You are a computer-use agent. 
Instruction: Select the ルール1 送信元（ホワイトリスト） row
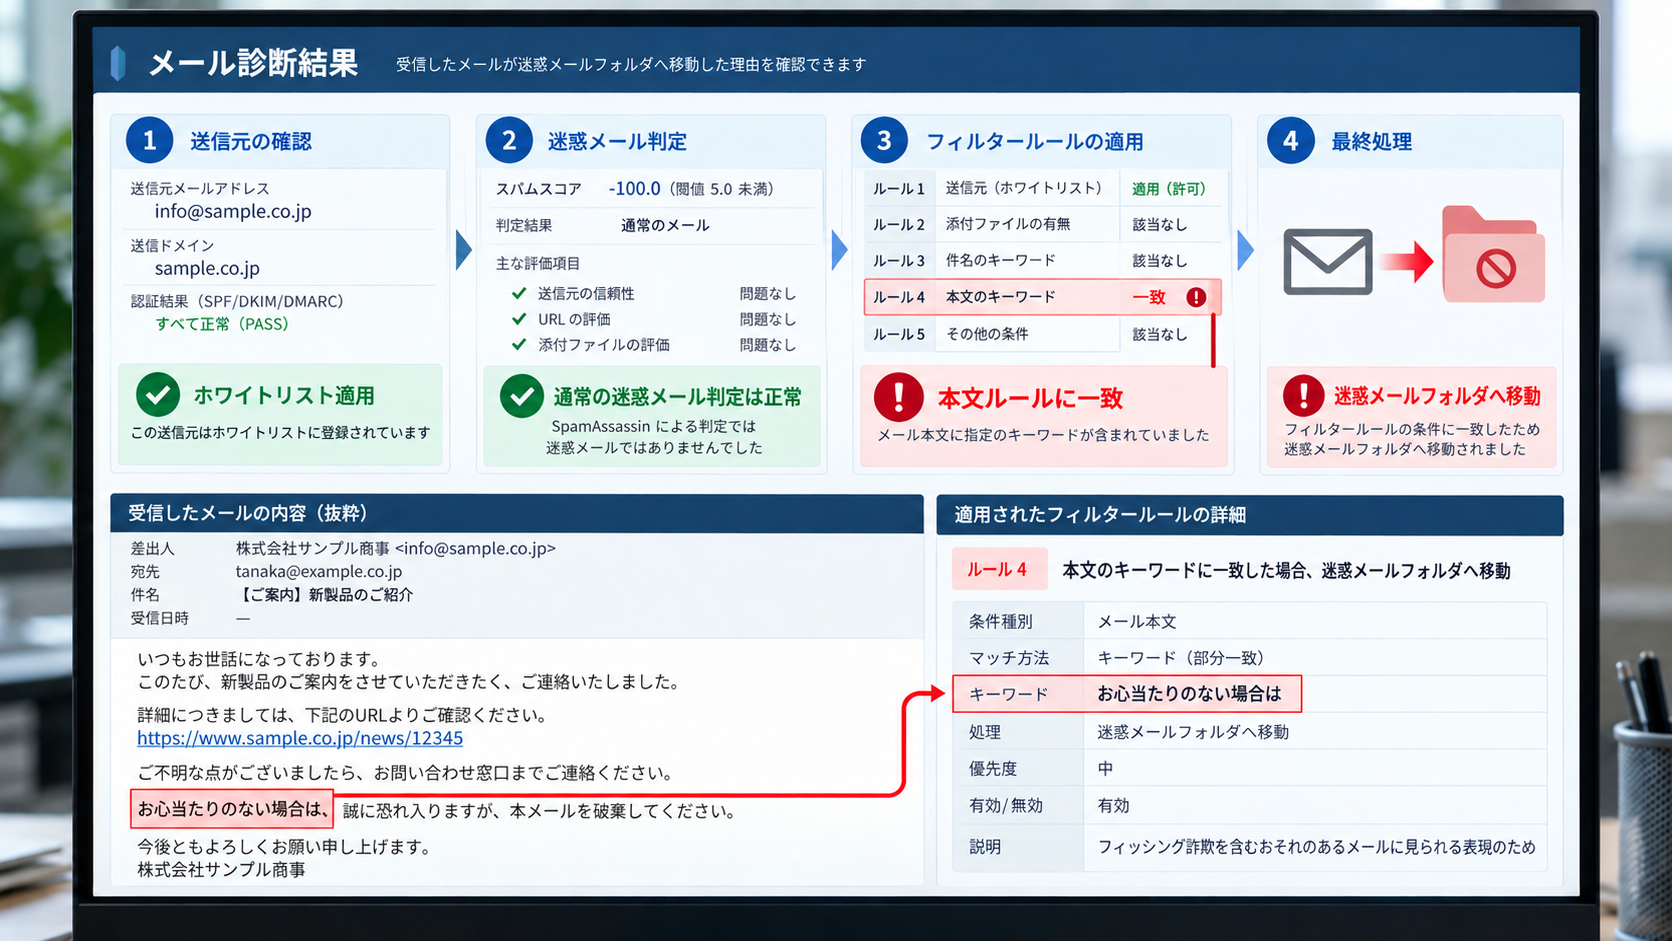tap(1043, 188)
